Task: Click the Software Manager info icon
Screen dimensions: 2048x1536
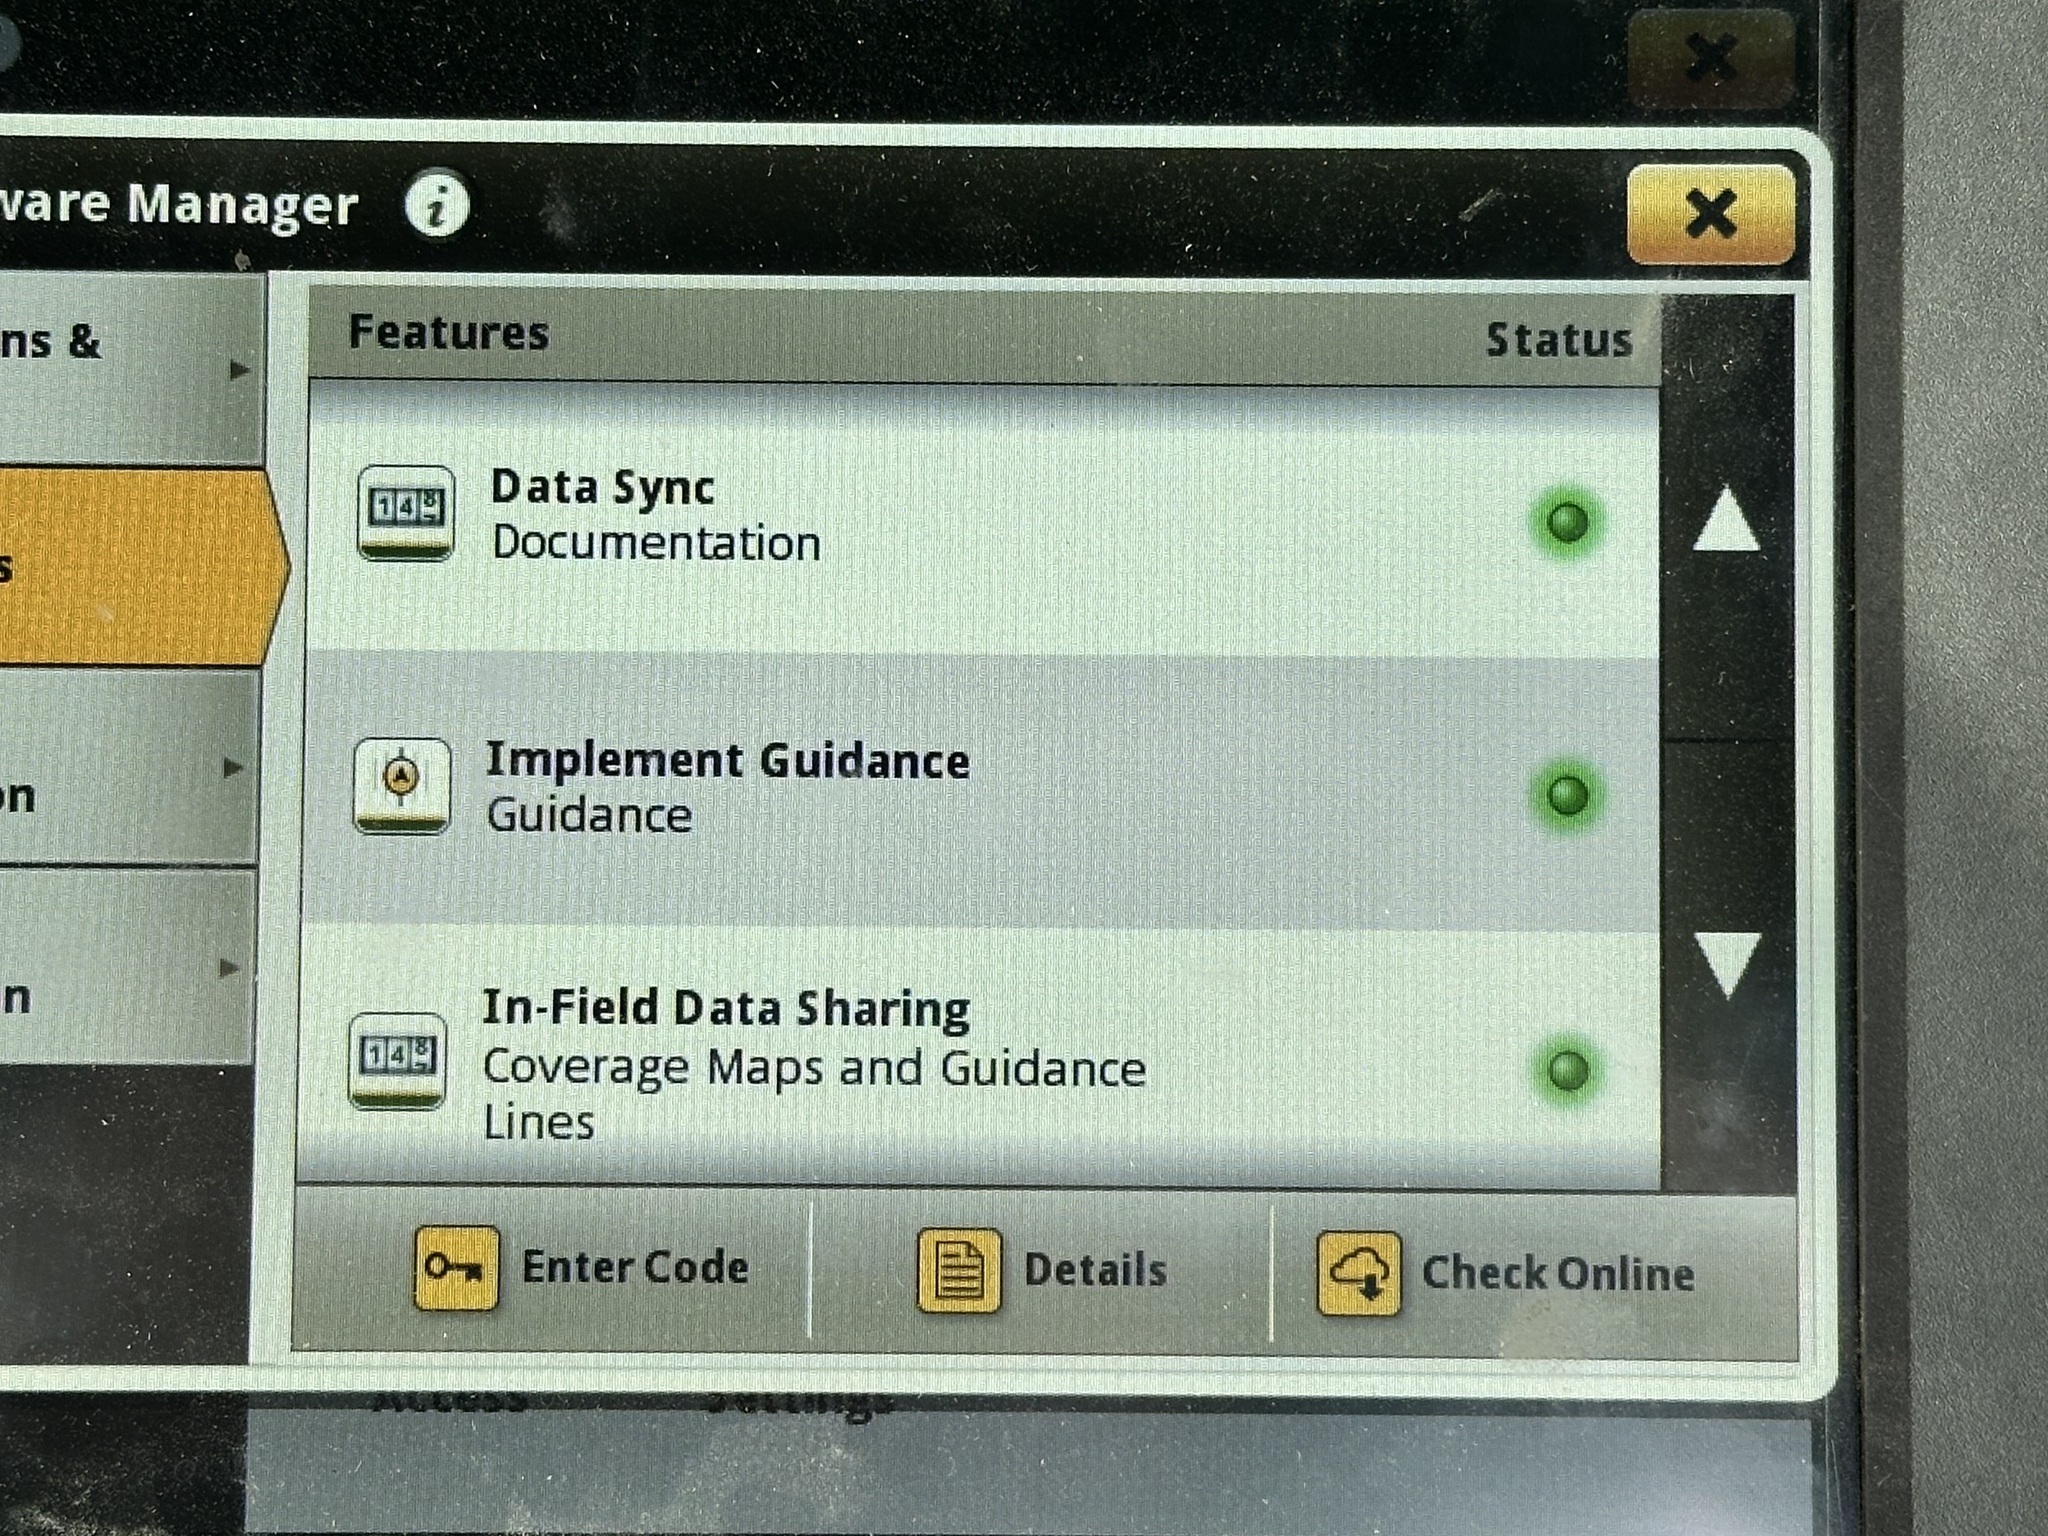Action: pos(437,205)
